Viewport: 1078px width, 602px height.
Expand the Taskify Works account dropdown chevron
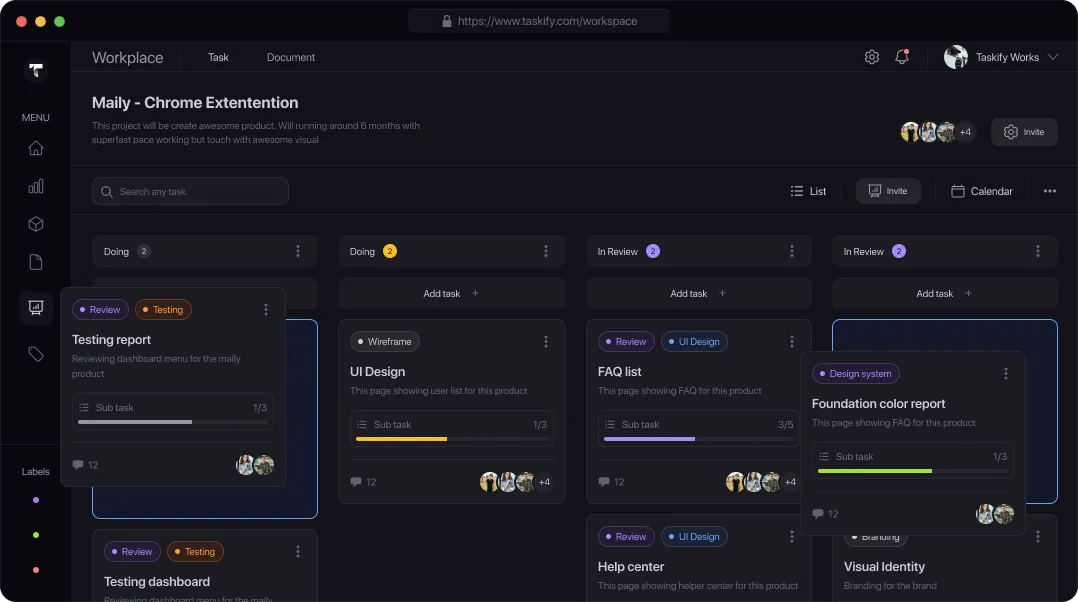click(1053, 57)
